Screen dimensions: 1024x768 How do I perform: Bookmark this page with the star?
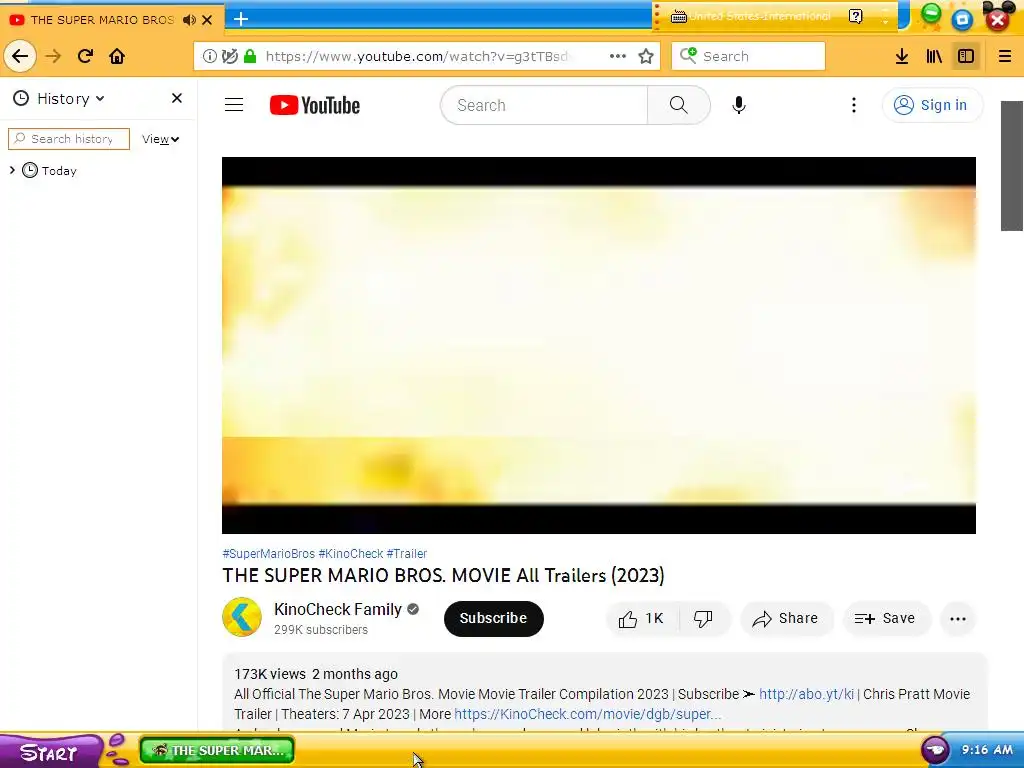coord(646,56)
